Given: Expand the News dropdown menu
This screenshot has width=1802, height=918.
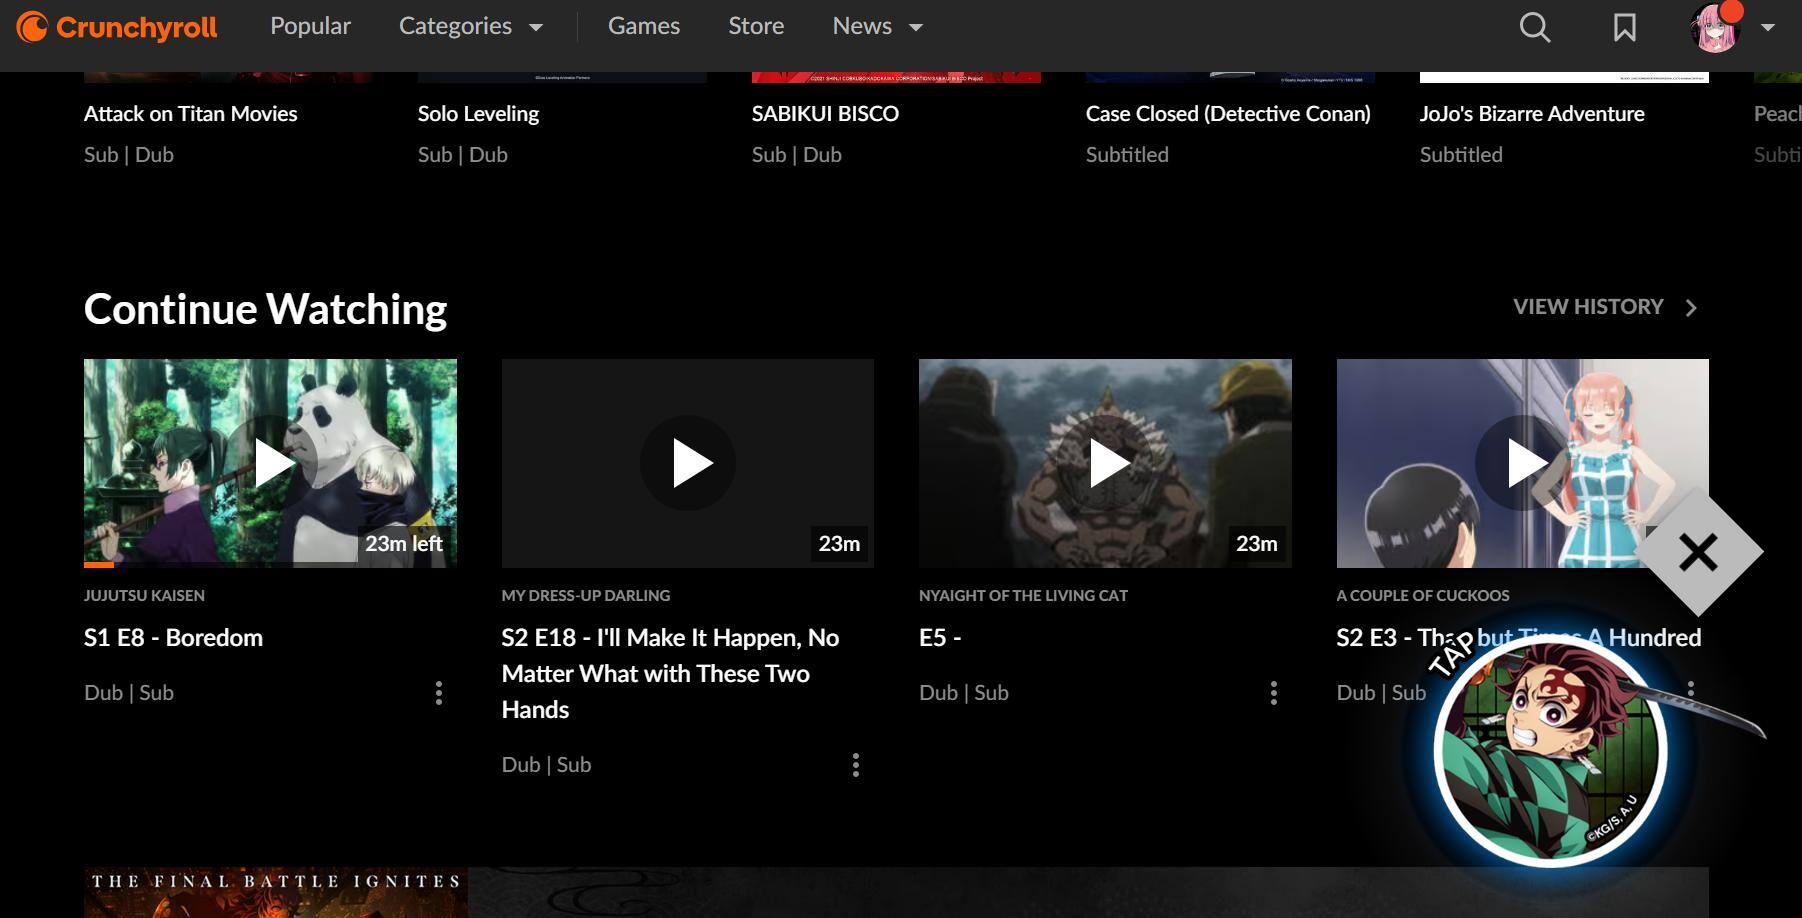Looking at the screenshot, I should (x=877, y=27).
